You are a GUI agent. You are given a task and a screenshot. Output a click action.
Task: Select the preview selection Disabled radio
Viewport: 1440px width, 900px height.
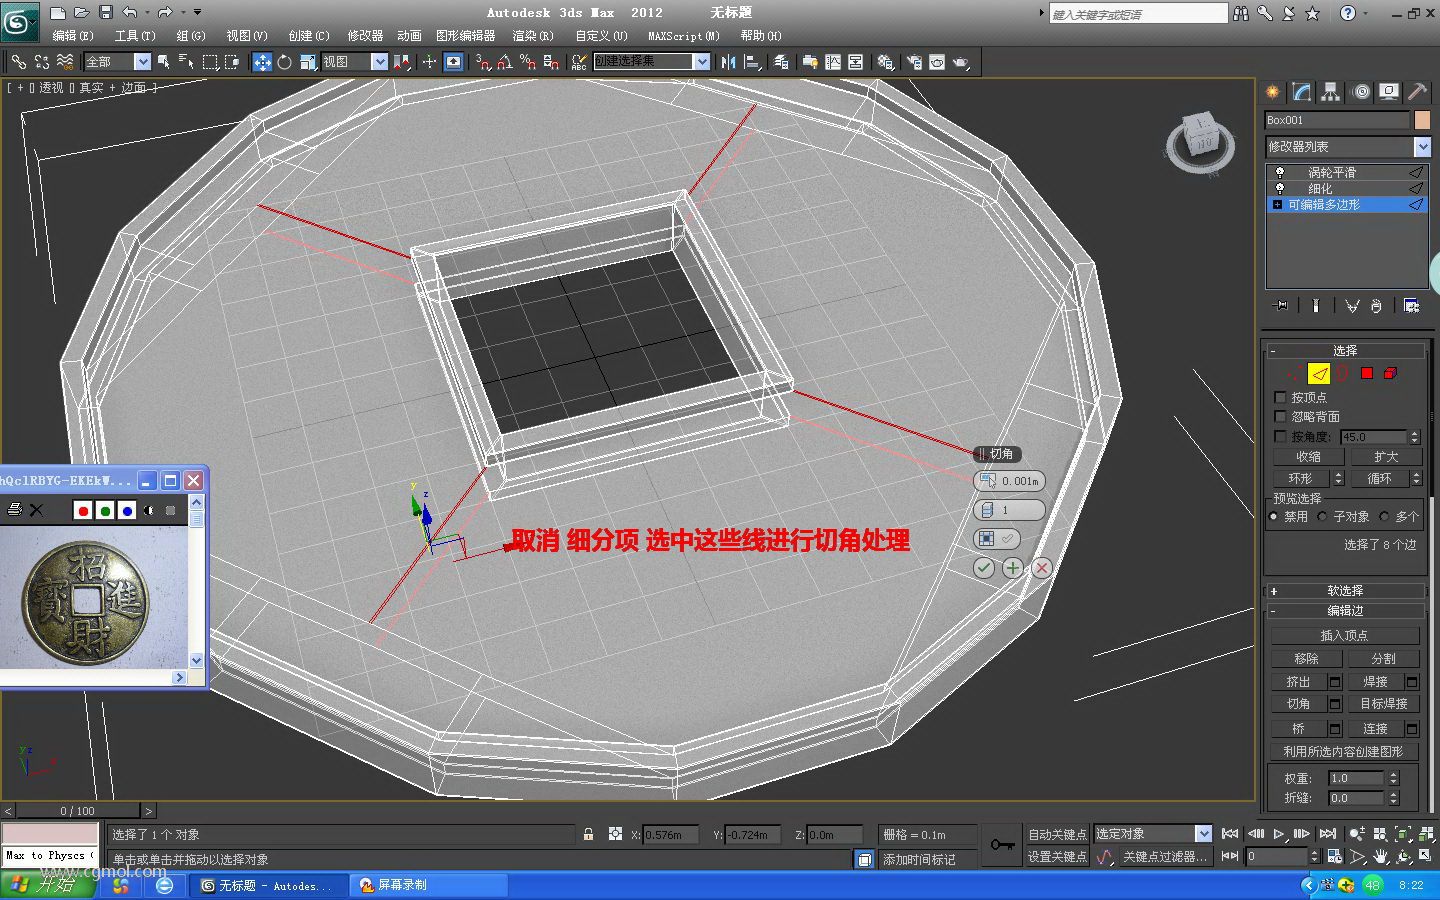pyautogui.click(x=1273, y=516)
